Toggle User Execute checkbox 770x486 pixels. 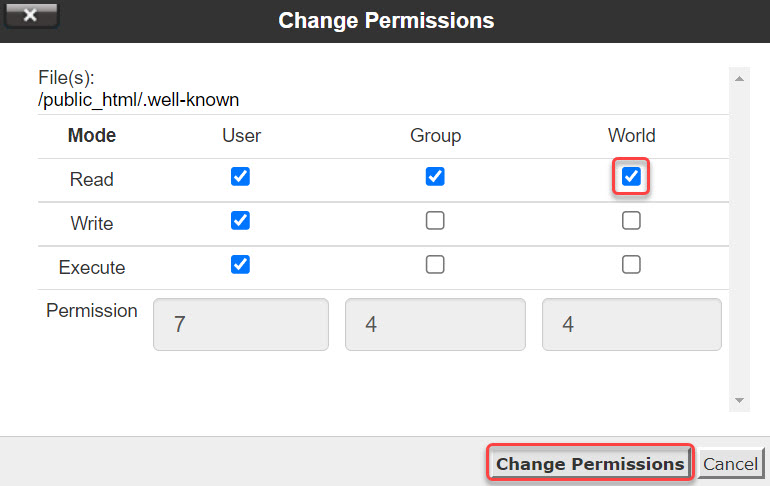[x=240, y=265]
